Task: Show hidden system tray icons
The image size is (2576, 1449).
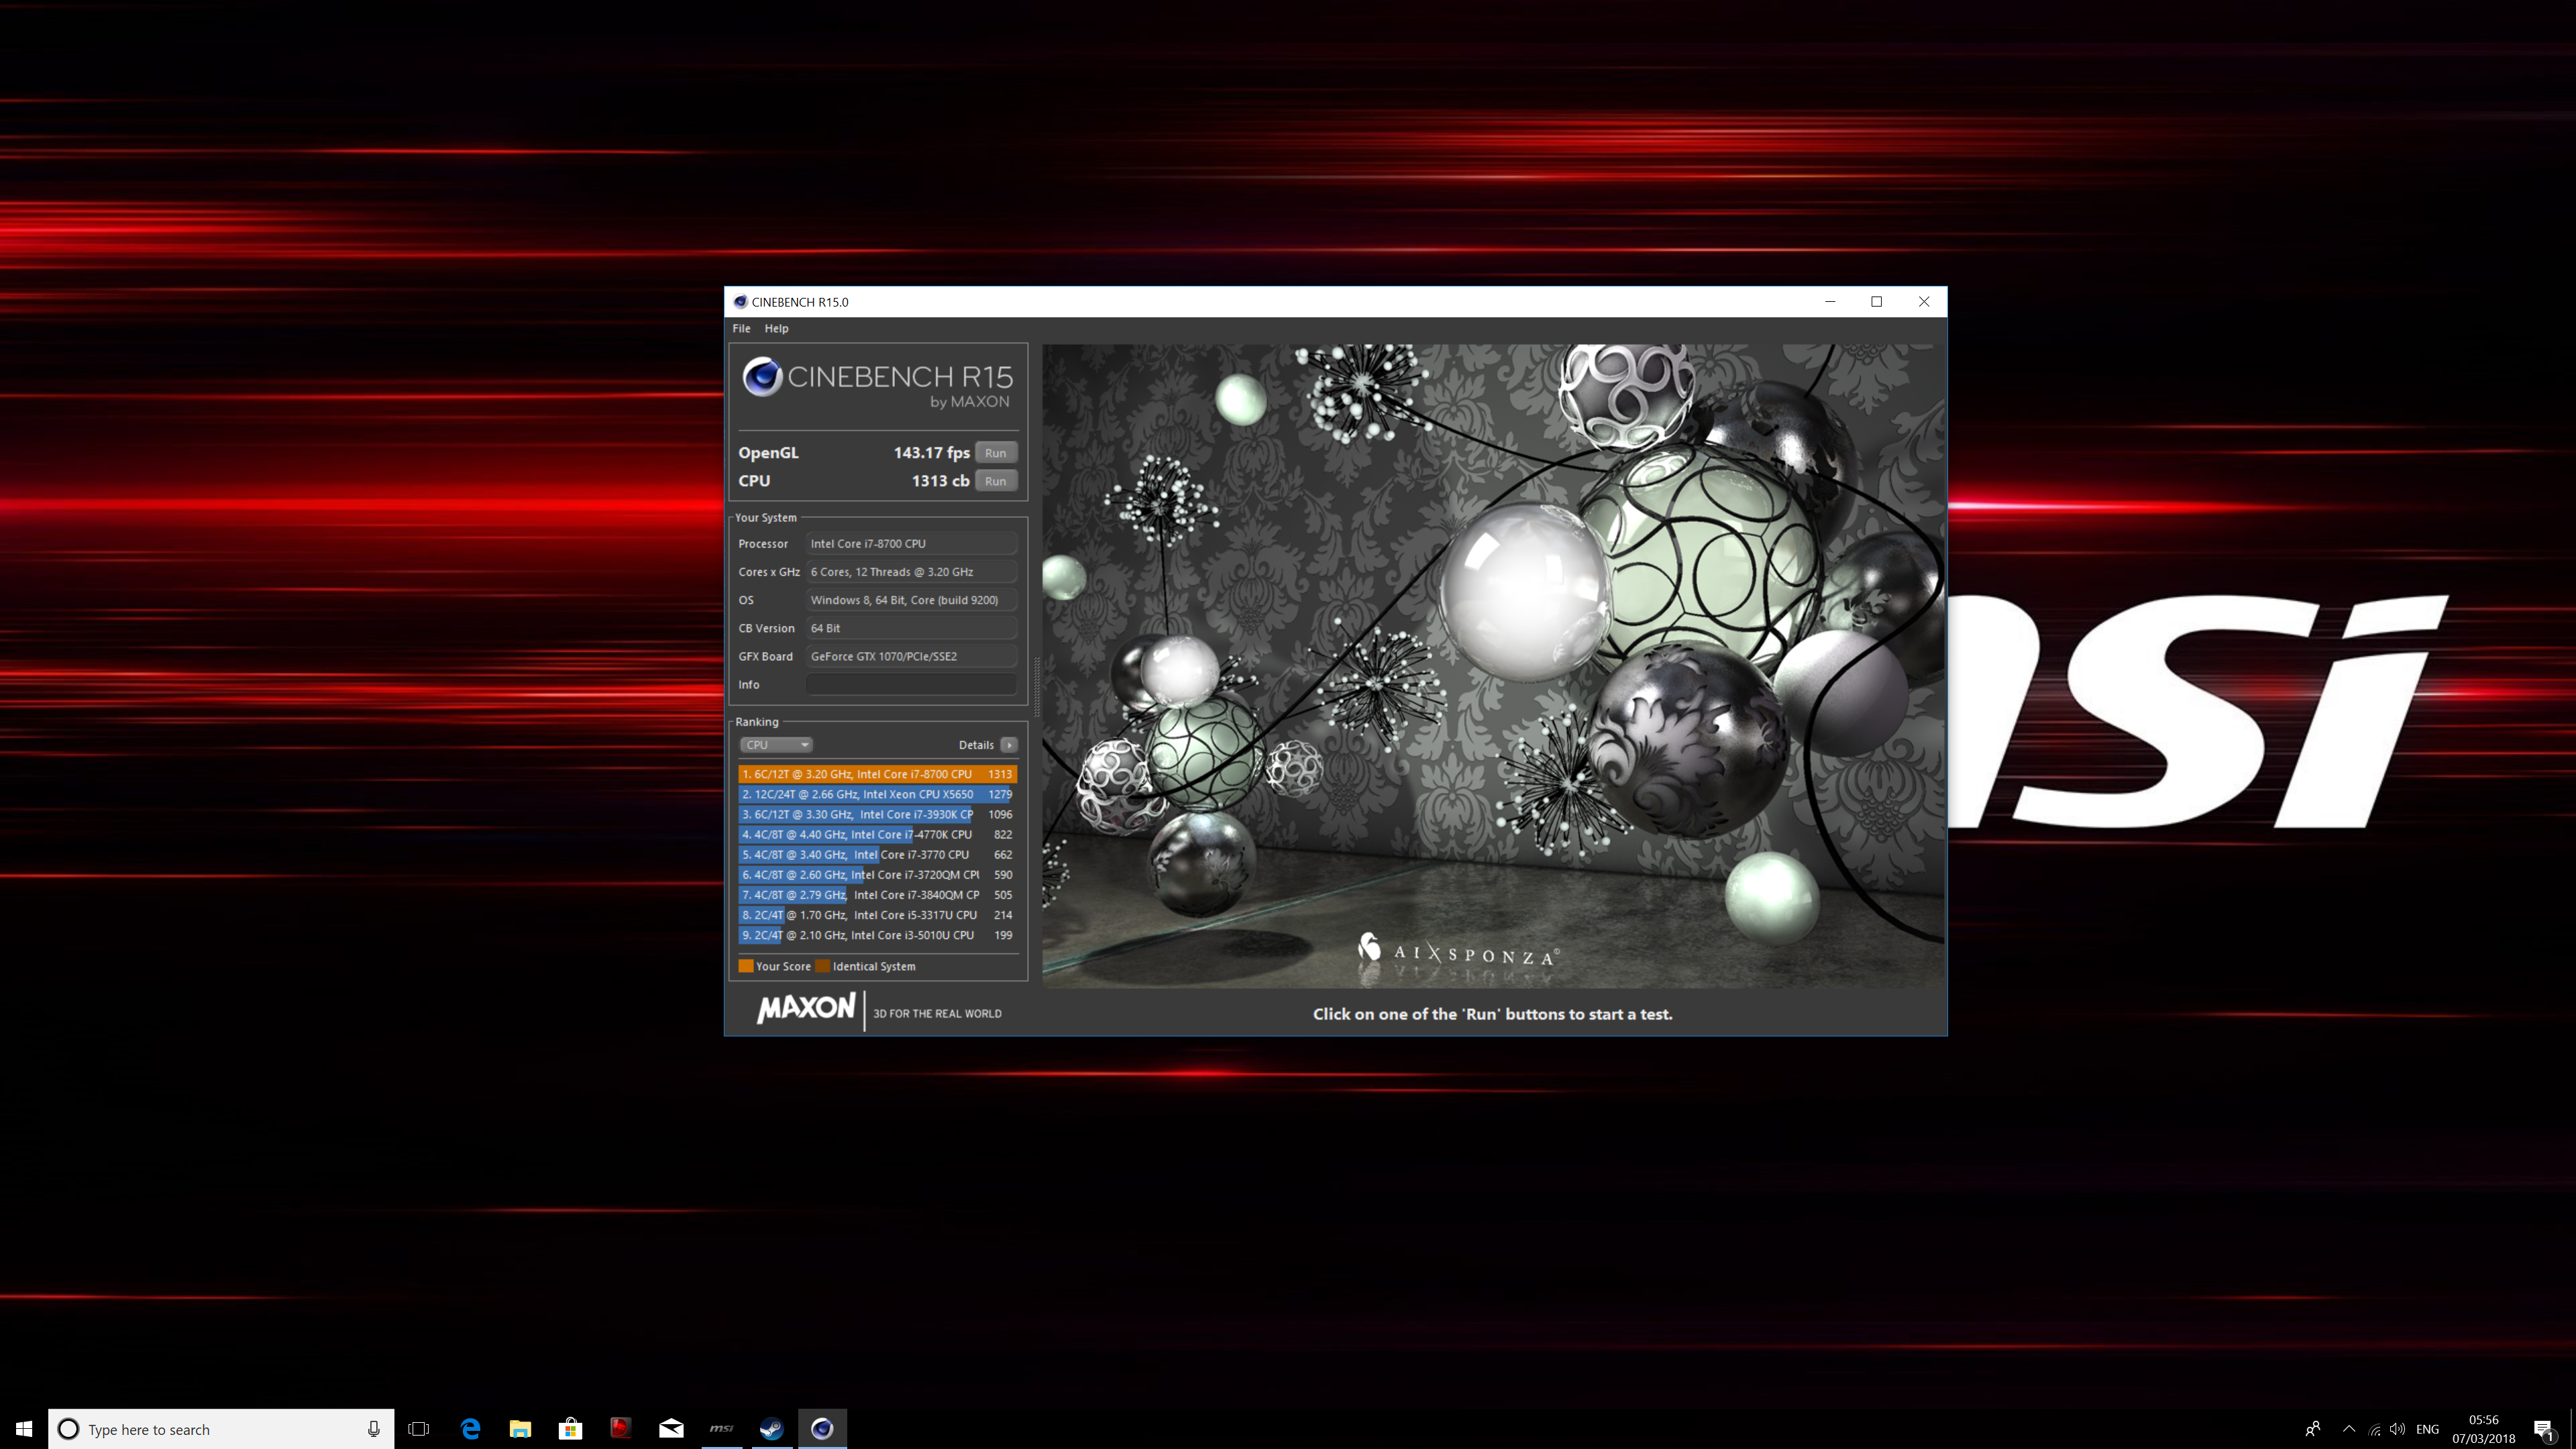Action: click(2349, 1428)
